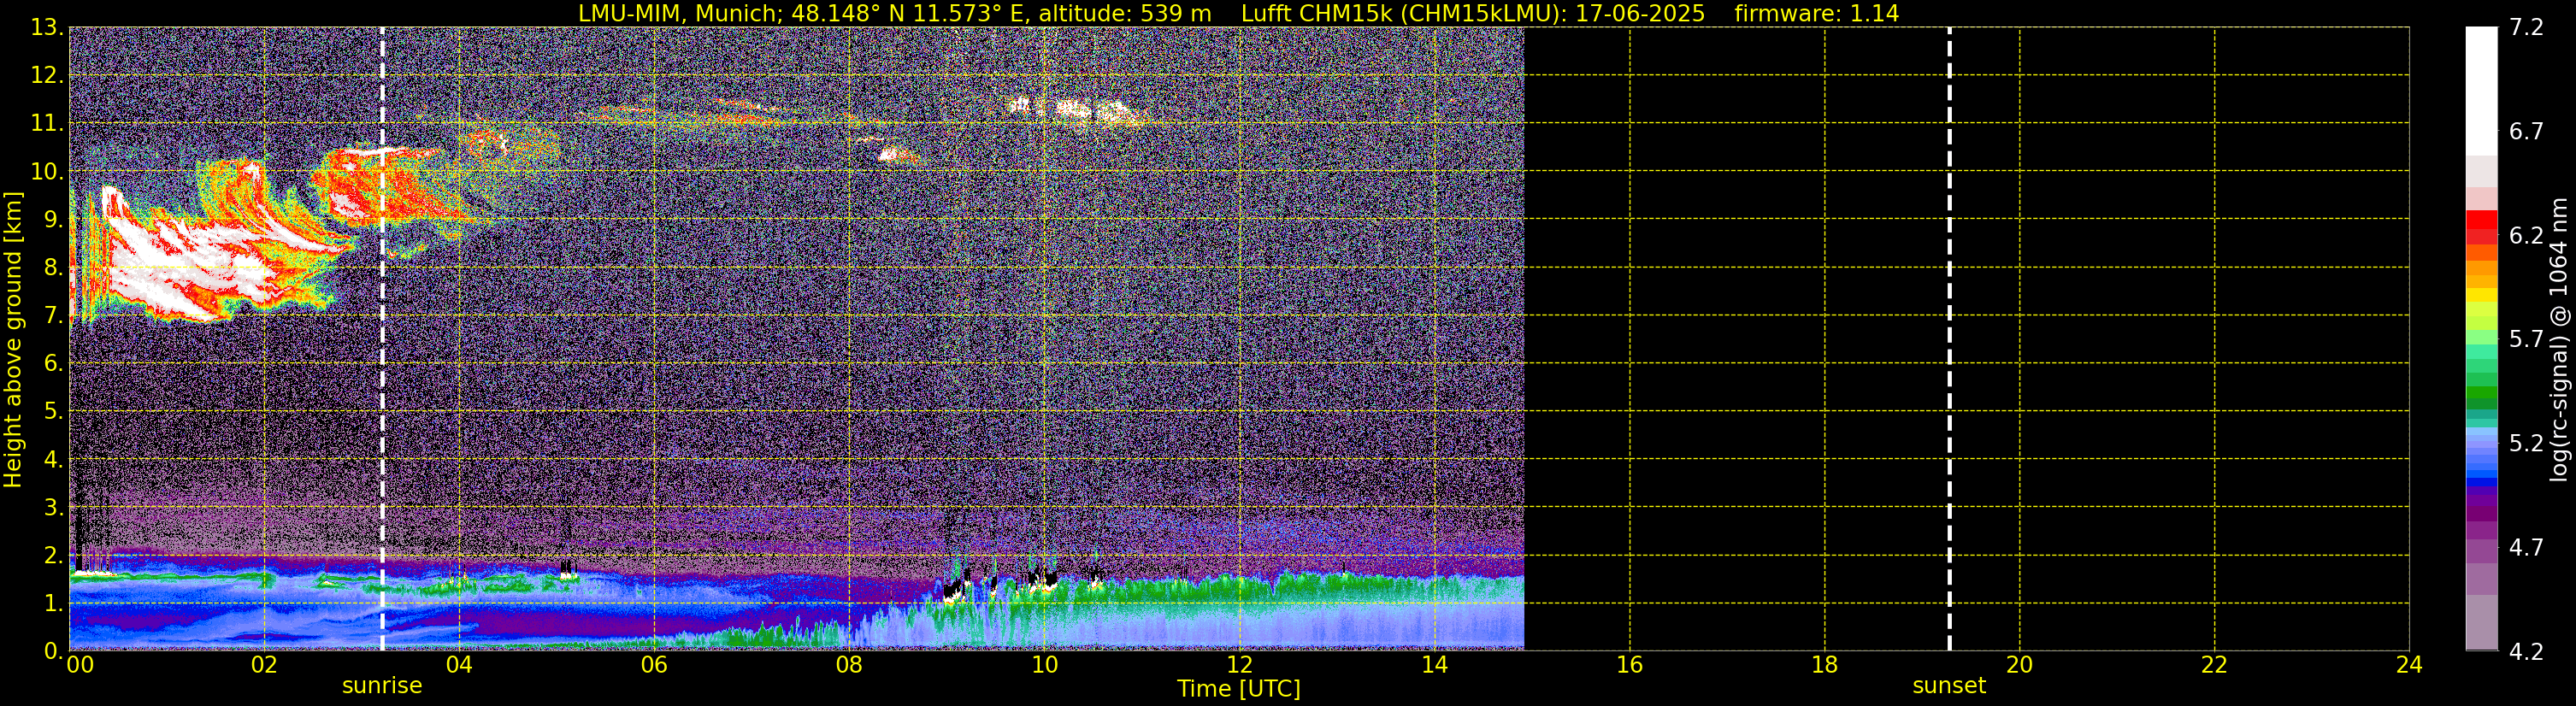Click the y-axis tick label '11.'
This screenshot has height=706, width=2576.
coord(47,124)
